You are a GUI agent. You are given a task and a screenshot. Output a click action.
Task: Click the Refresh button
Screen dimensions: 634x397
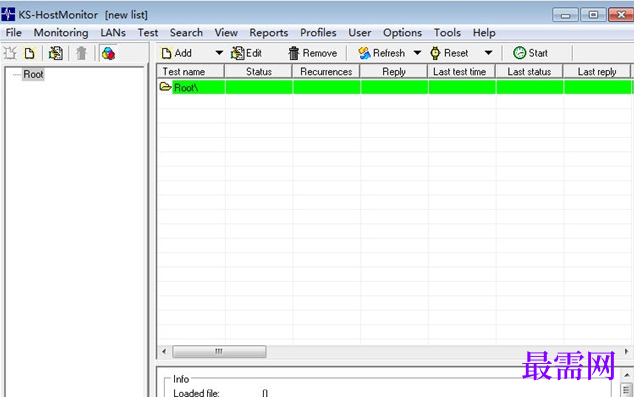(x=381, y=53)
